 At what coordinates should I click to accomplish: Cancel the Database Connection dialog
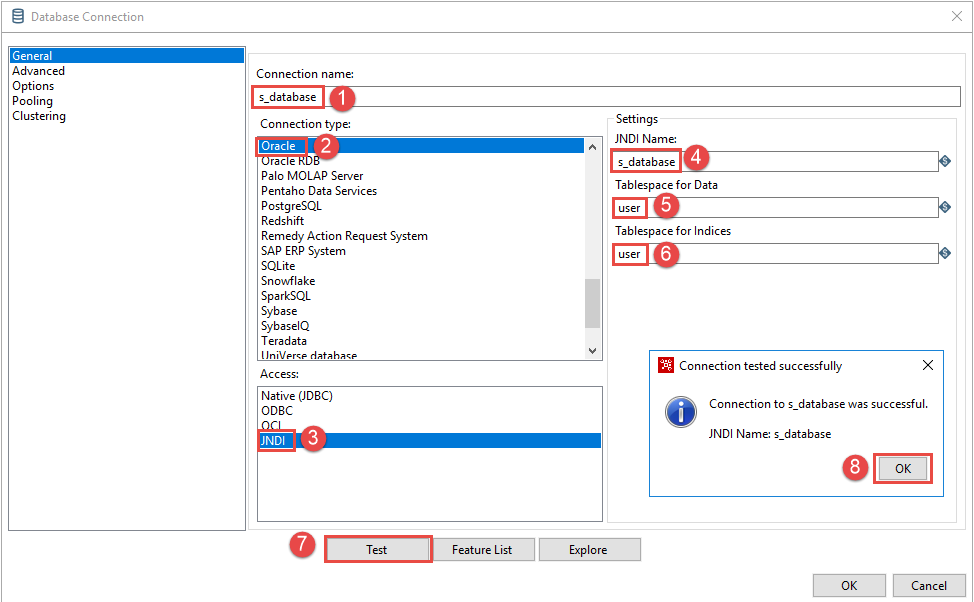928,585
